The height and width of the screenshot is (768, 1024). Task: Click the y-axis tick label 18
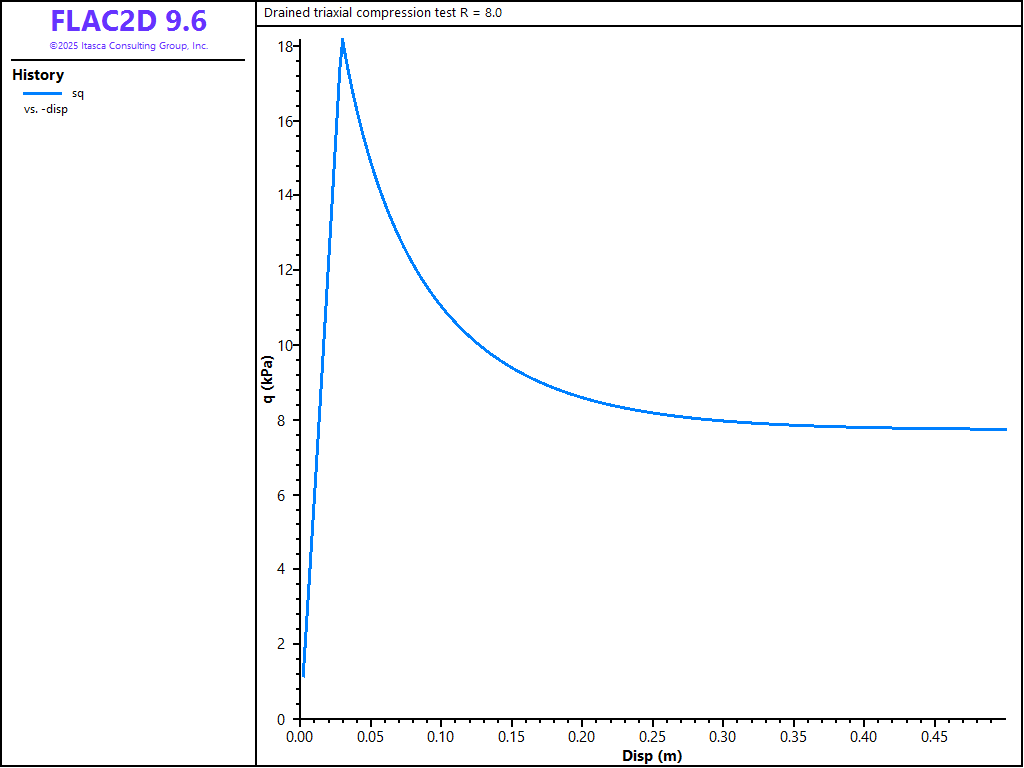[x=285, y=47]
